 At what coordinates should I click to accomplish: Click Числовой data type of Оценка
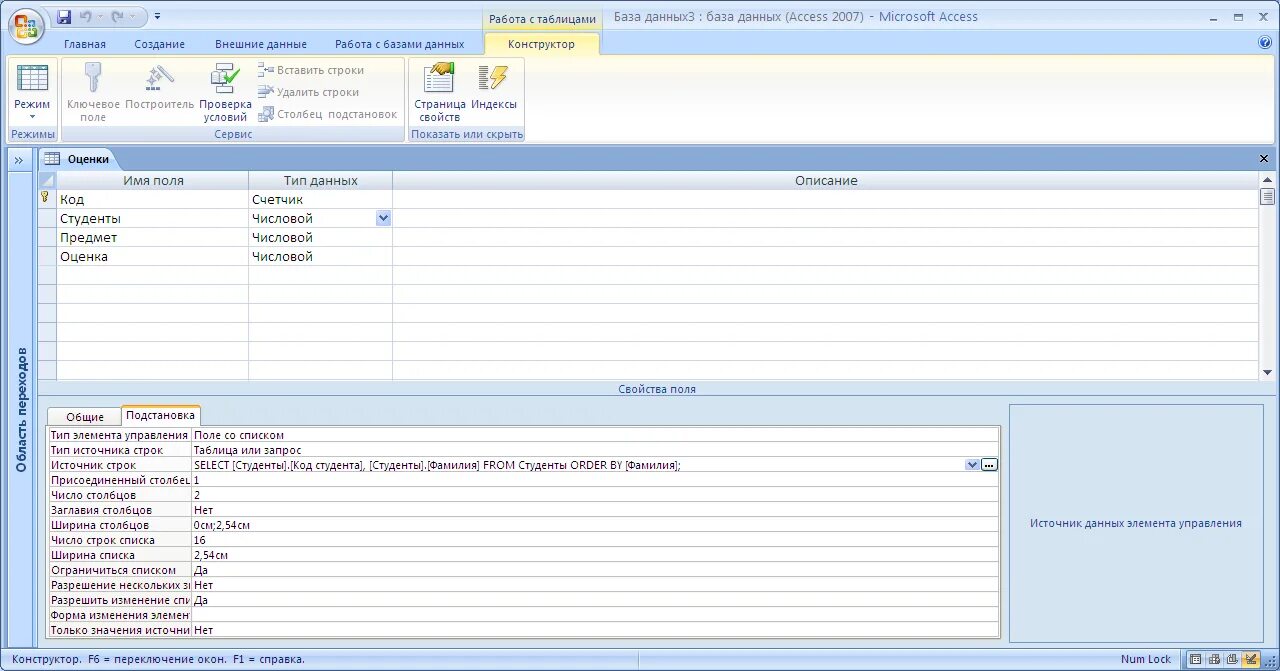tap(320, 256)
